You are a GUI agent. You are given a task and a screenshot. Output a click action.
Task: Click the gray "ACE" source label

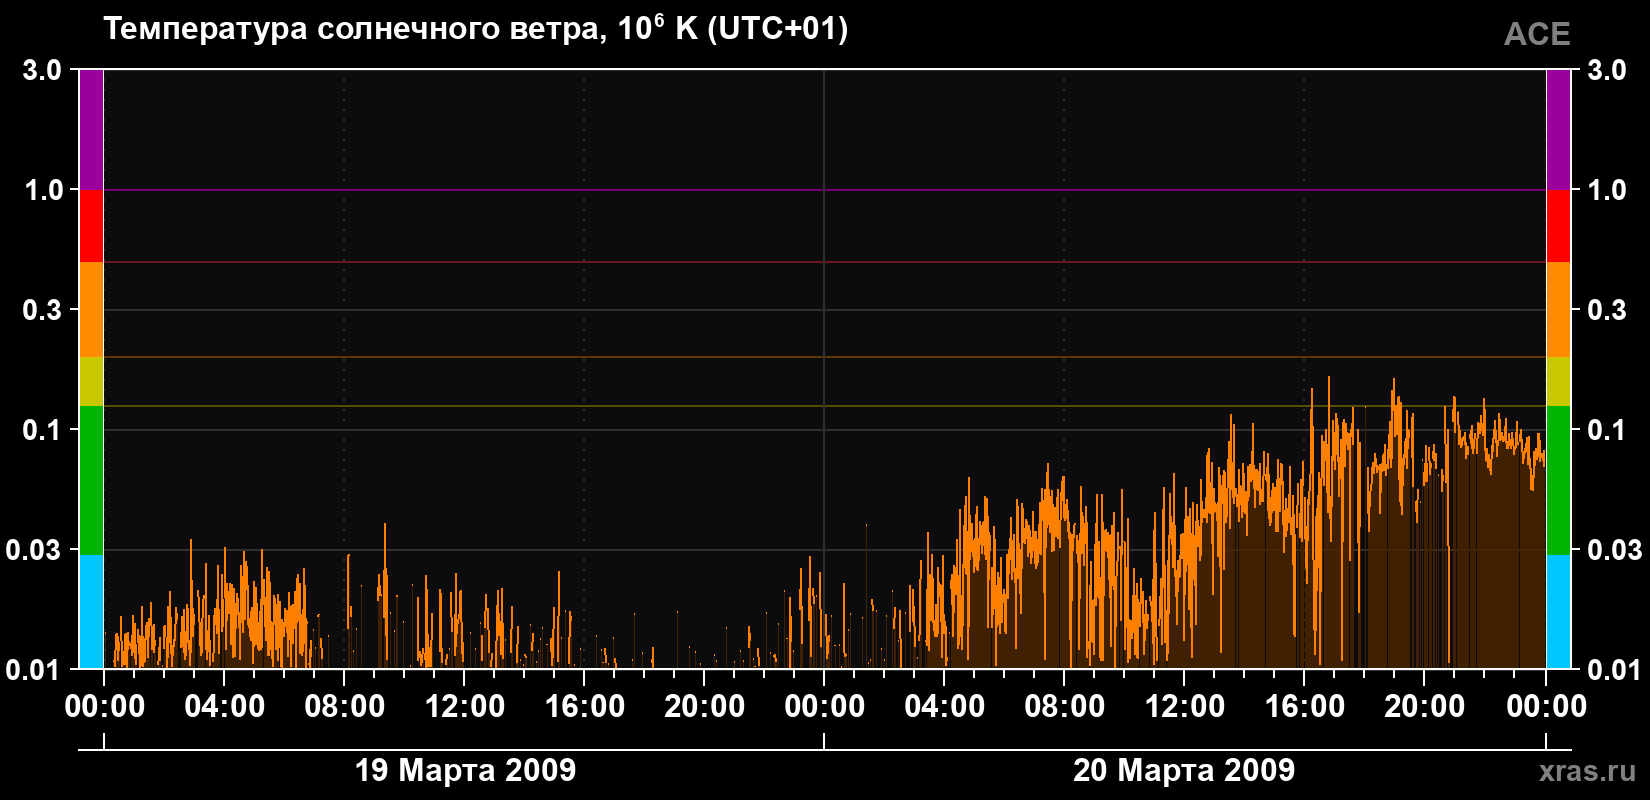(1537, 35)
